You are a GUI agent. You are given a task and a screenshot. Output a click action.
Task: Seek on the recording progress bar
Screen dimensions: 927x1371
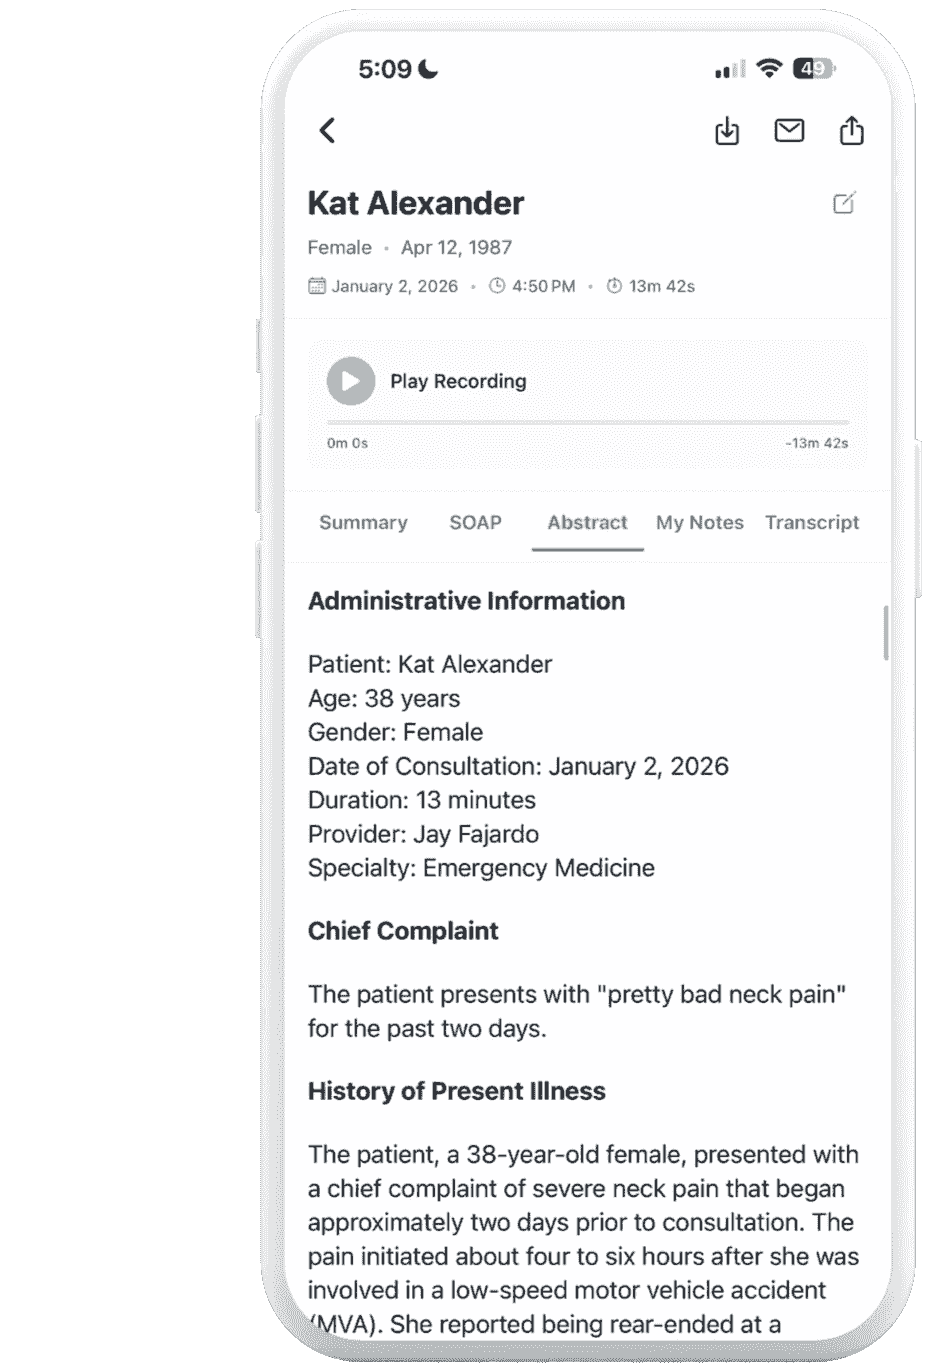coord(588,423)
